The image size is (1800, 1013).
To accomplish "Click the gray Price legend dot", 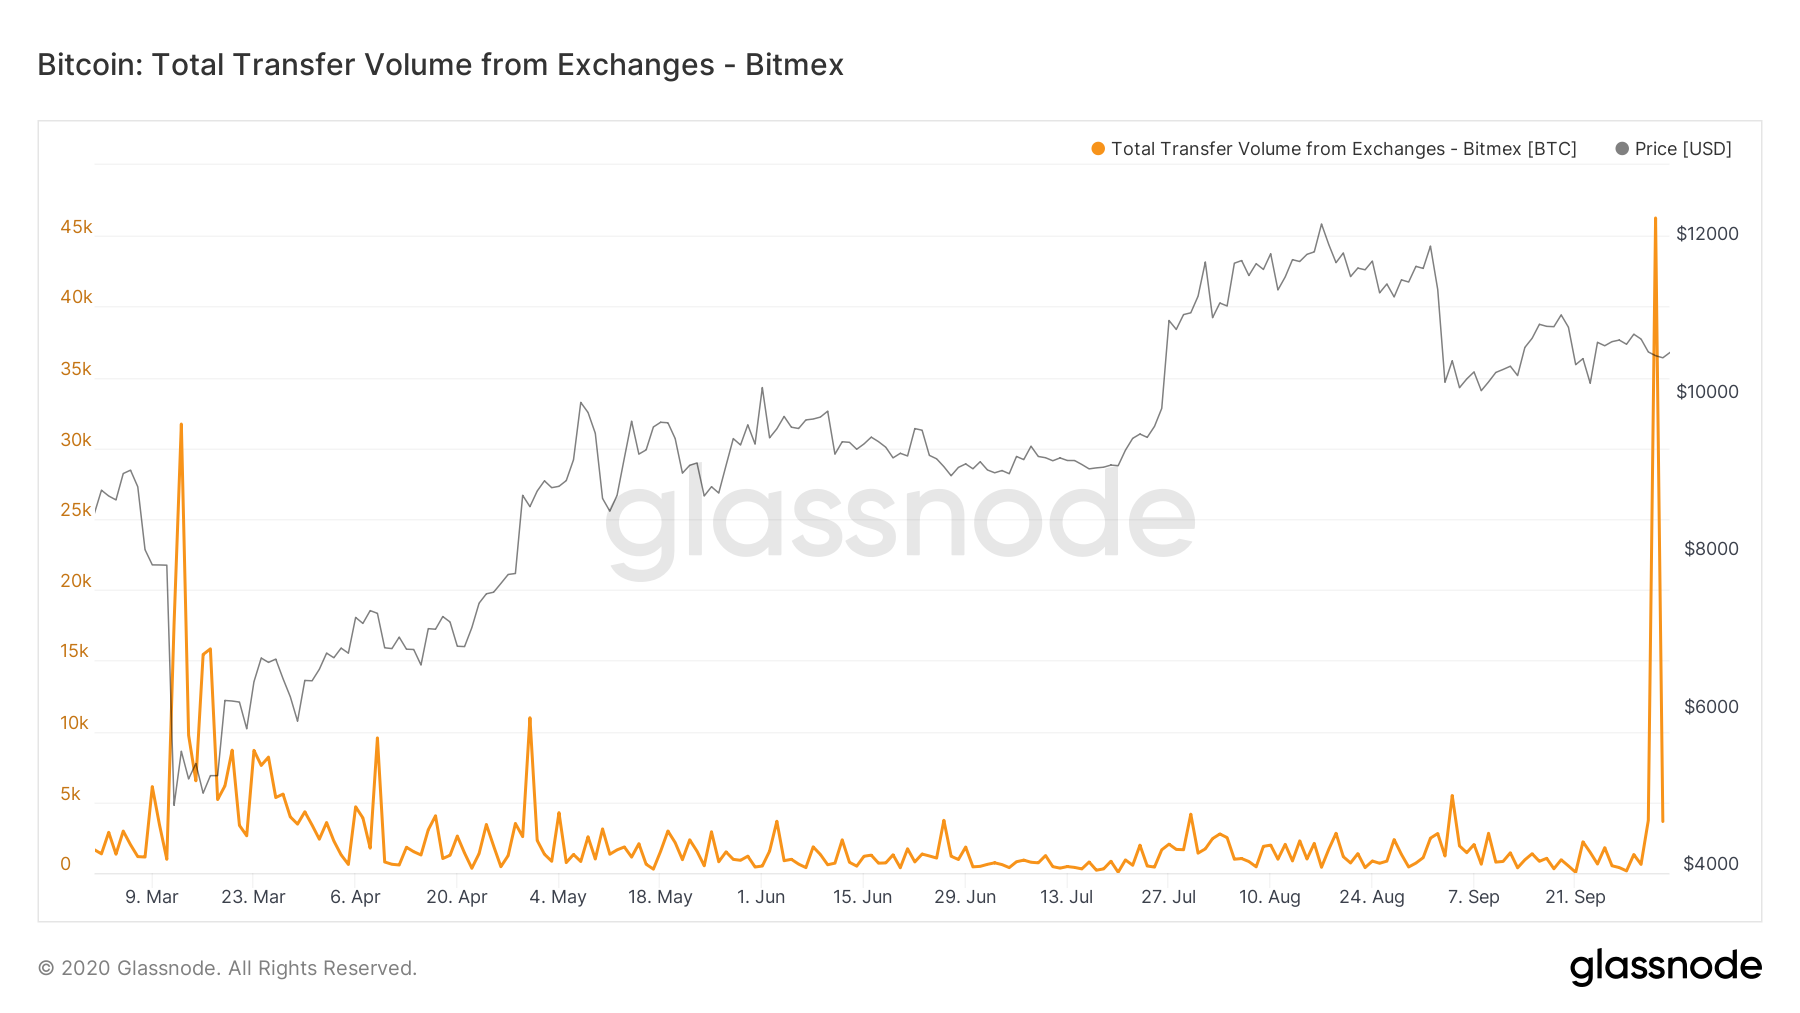I will [x=1622, y=149].
